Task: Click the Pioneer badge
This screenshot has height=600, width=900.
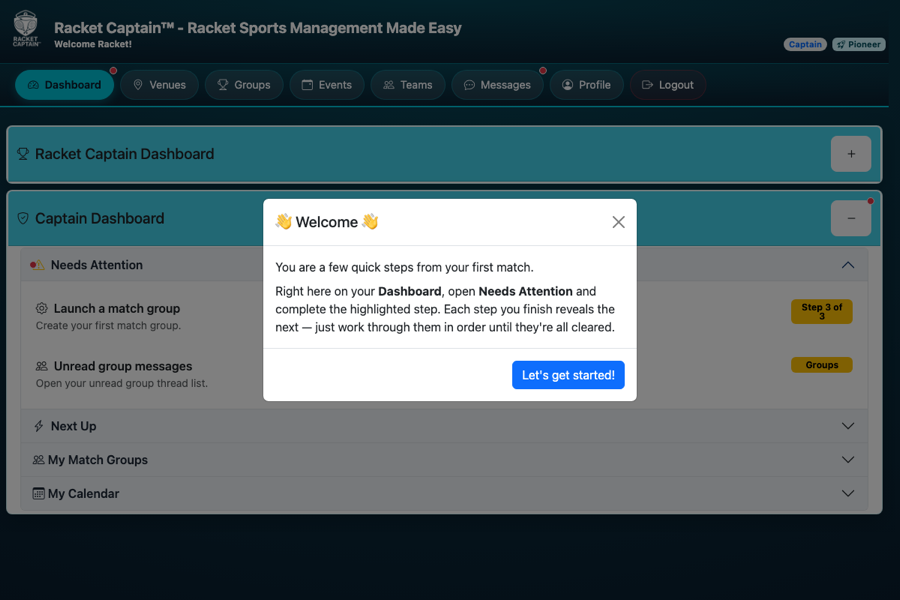Action: pyautogui.click(x=859, y=44)
